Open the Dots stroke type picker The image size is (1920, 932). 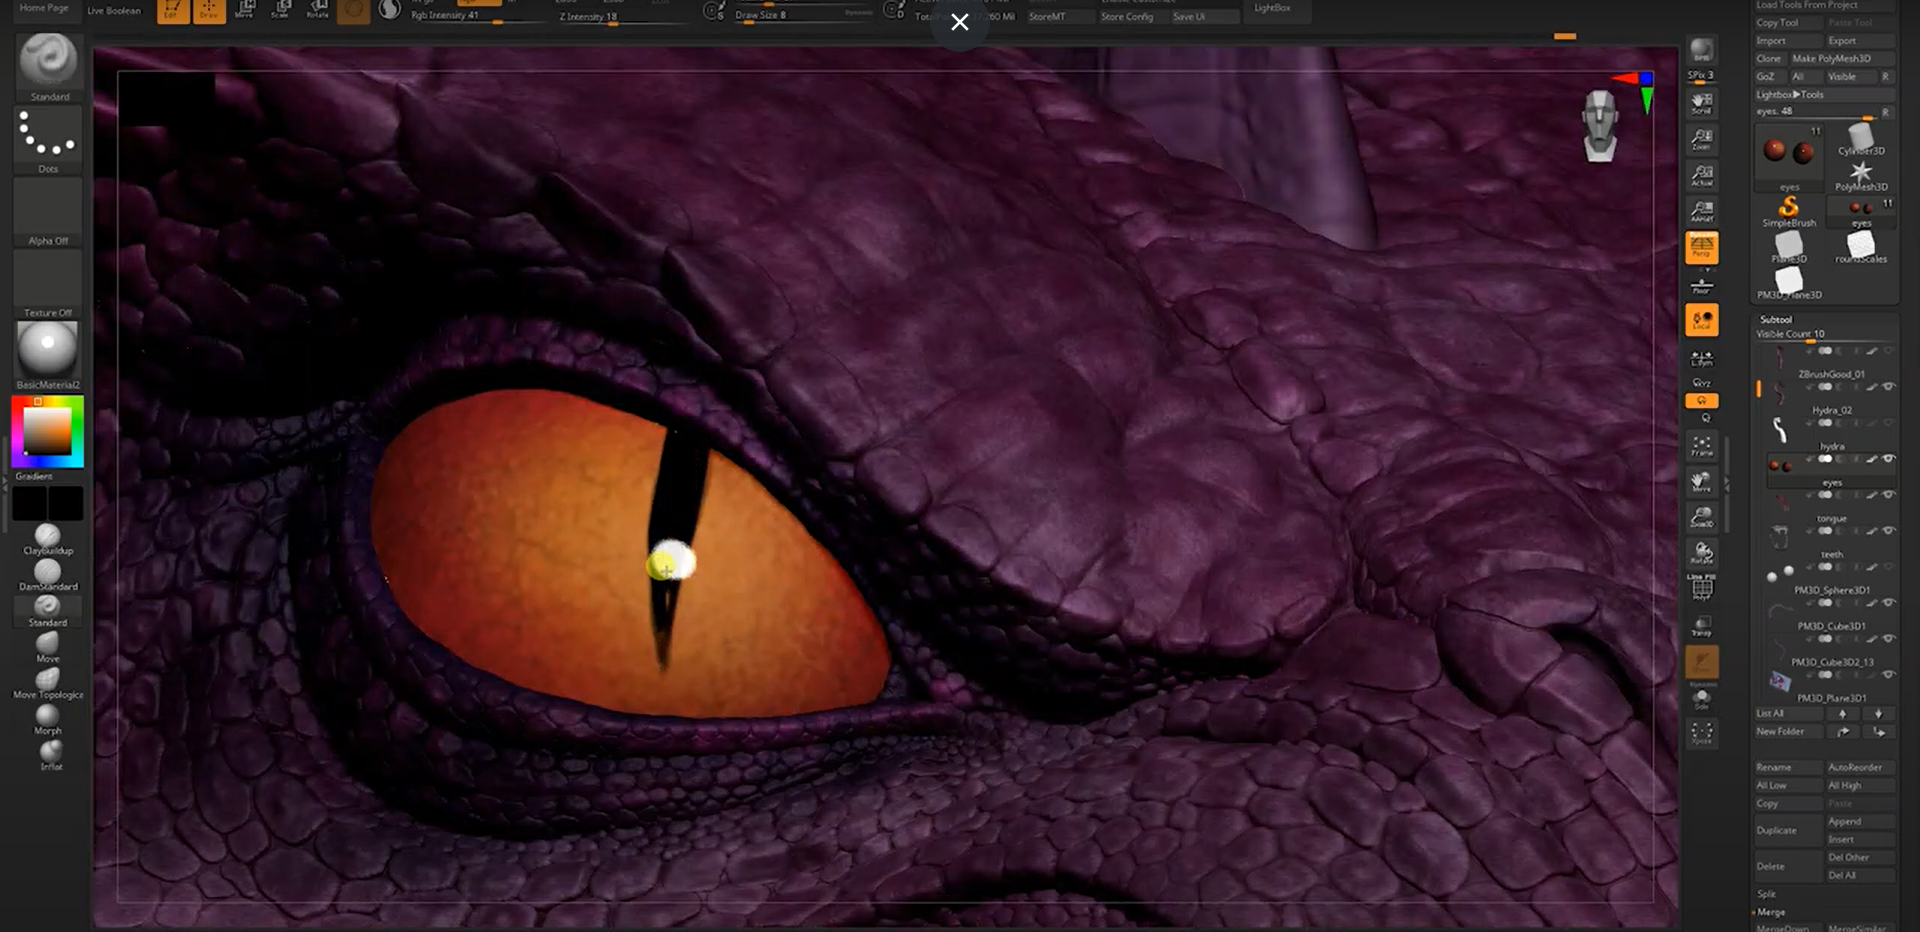[x=48, y=135]
